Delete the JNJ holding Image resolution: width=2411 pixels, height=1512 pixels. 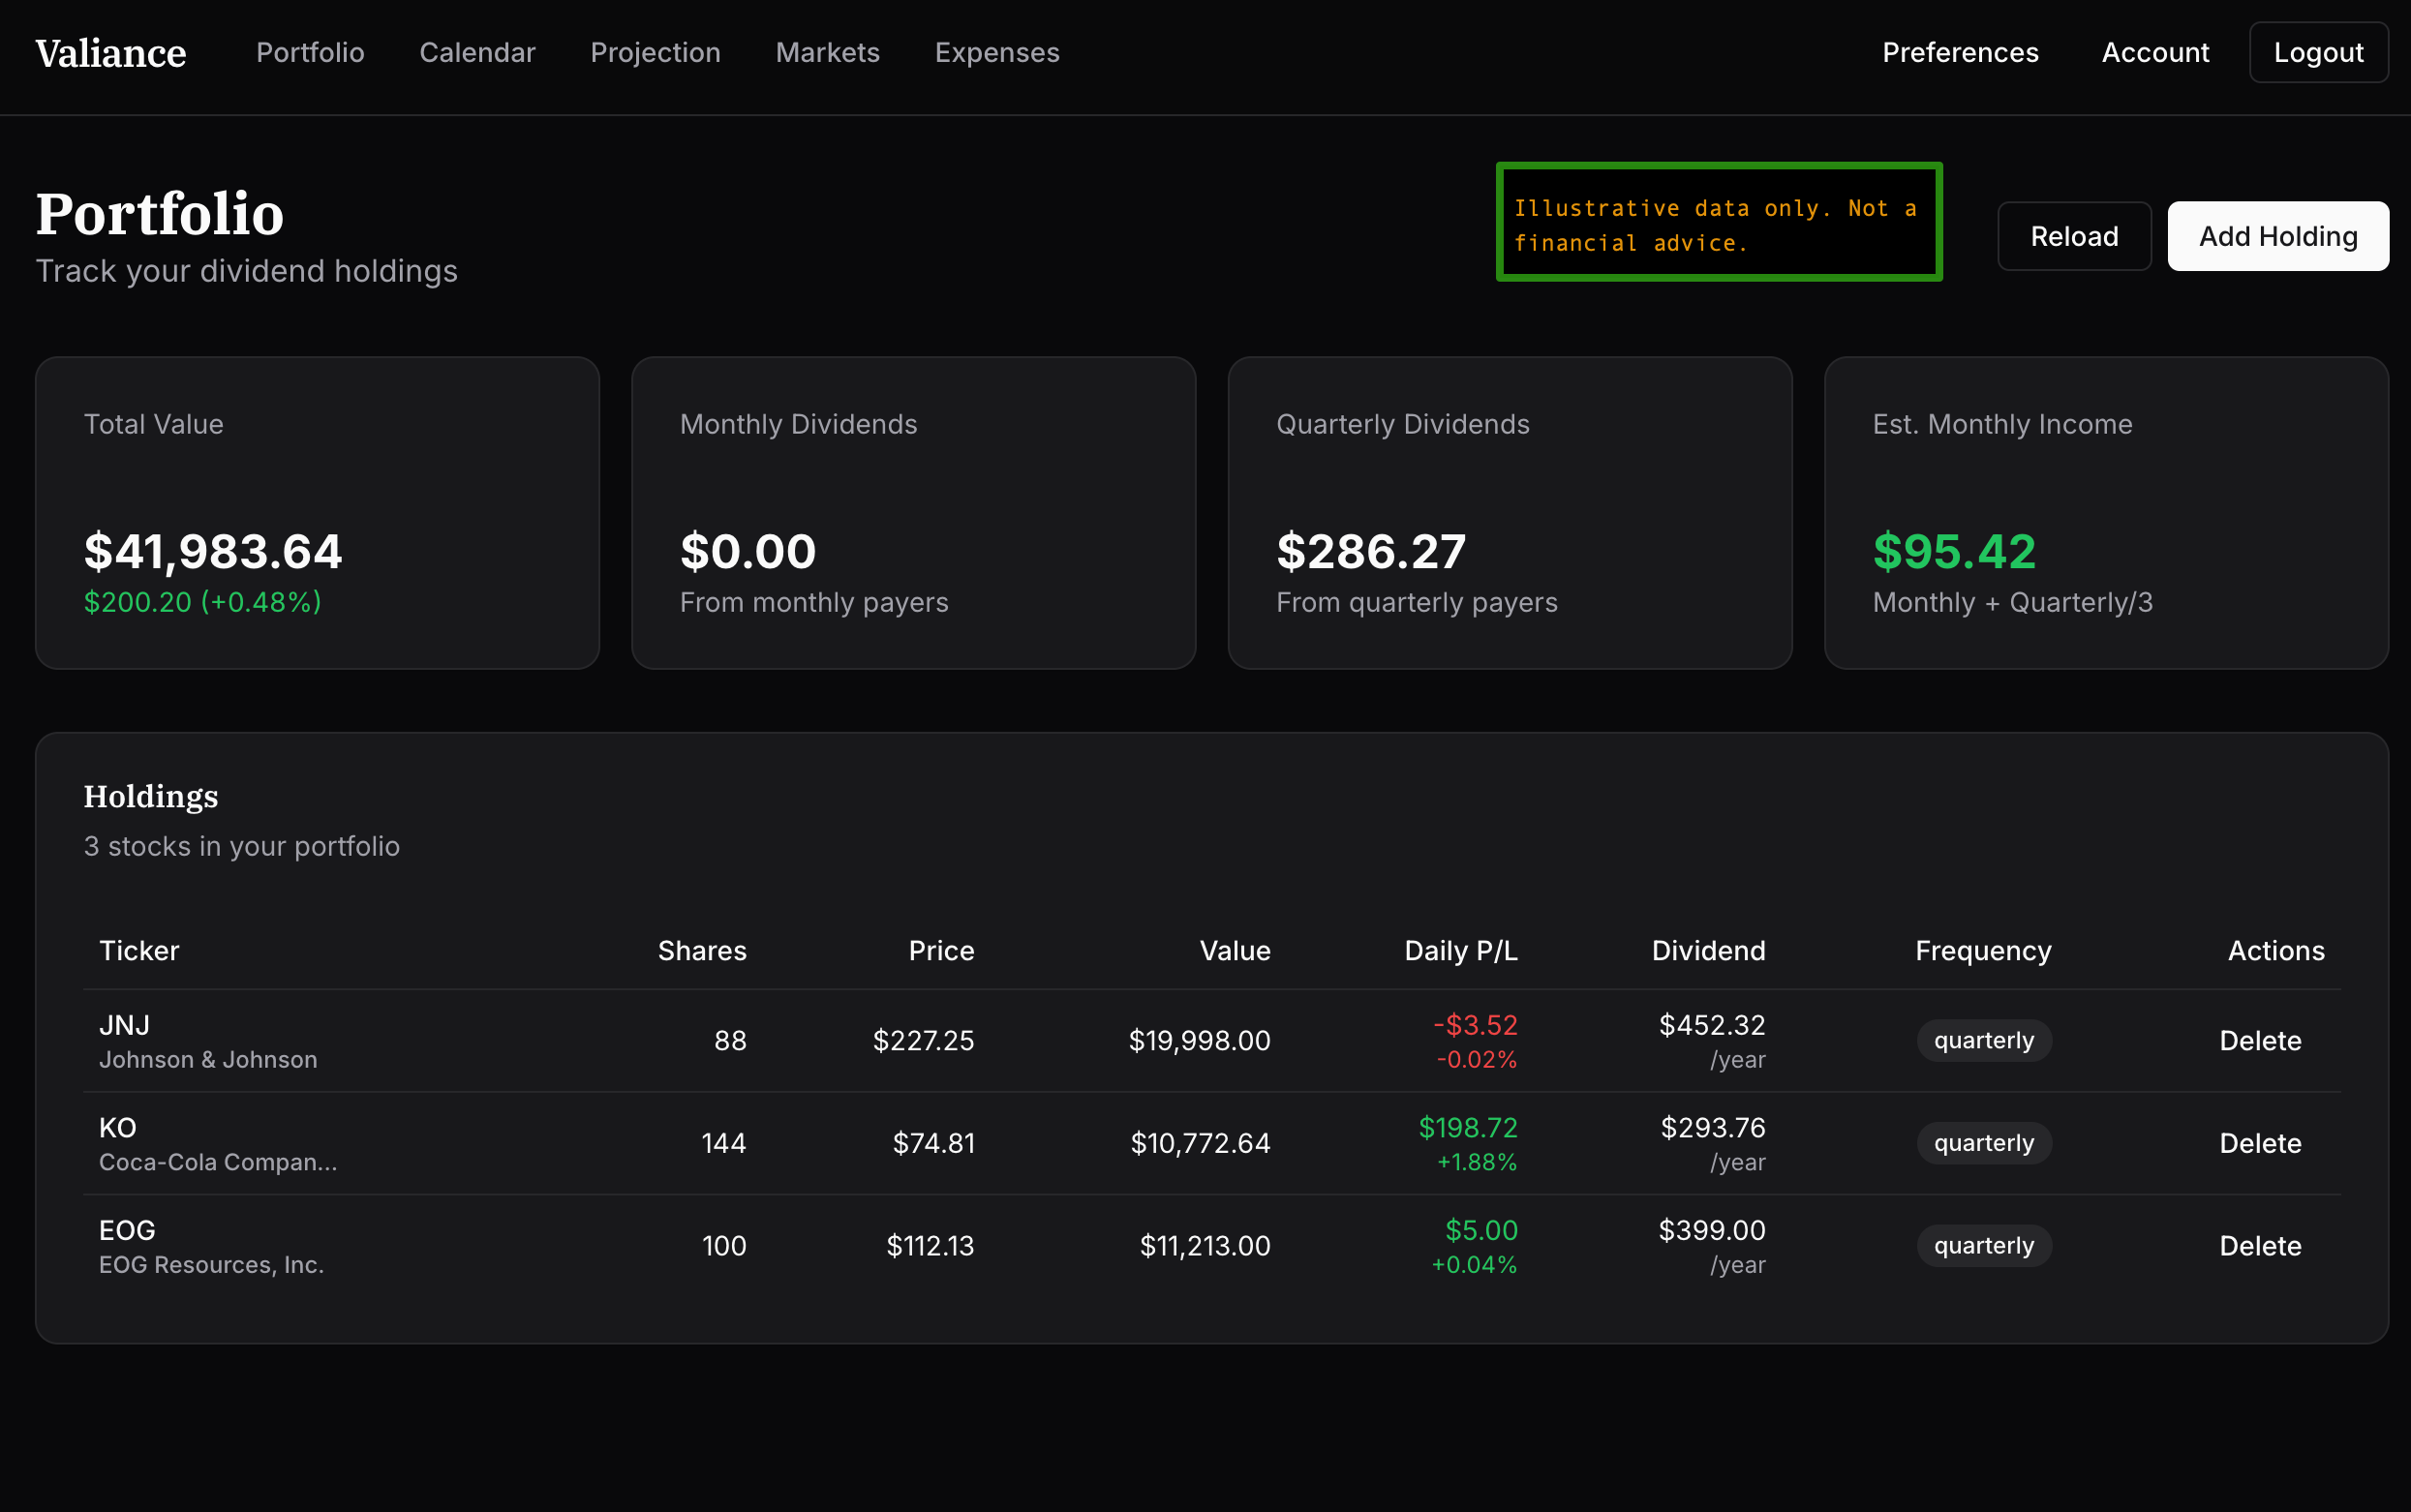2259,1041
